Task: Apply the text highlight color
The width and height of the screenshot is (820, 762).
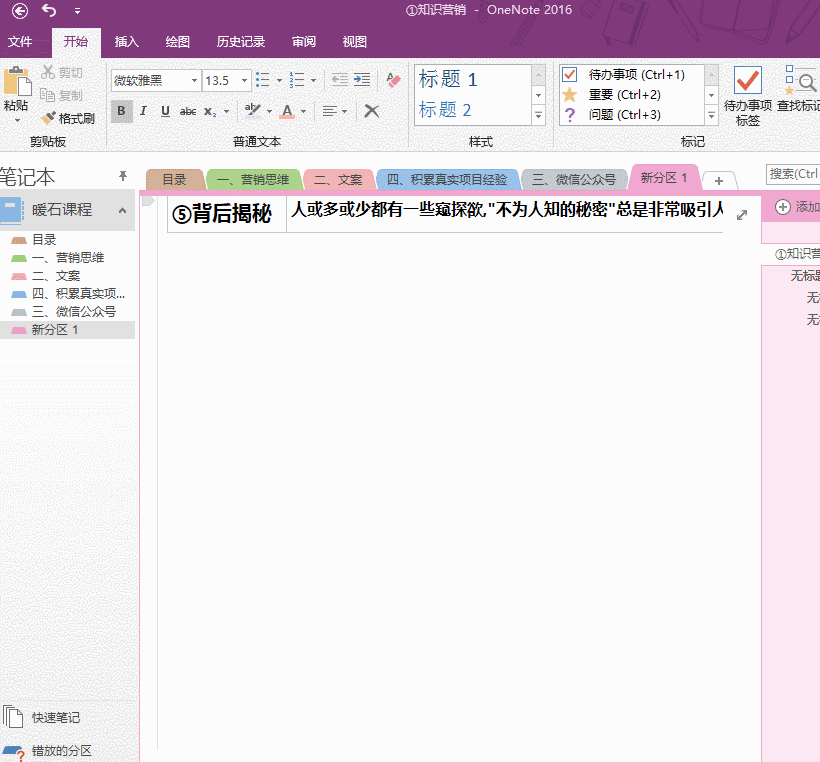Action: [253, 110]
